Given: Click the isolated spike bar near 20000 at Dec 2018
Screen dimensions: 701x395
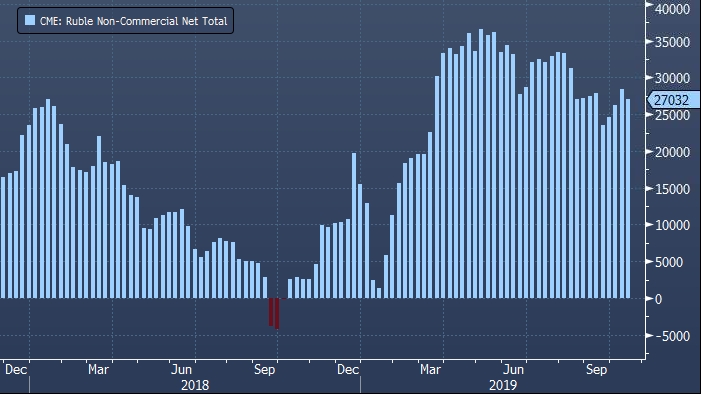Looking at the screenshot, I should coord(354,226).
